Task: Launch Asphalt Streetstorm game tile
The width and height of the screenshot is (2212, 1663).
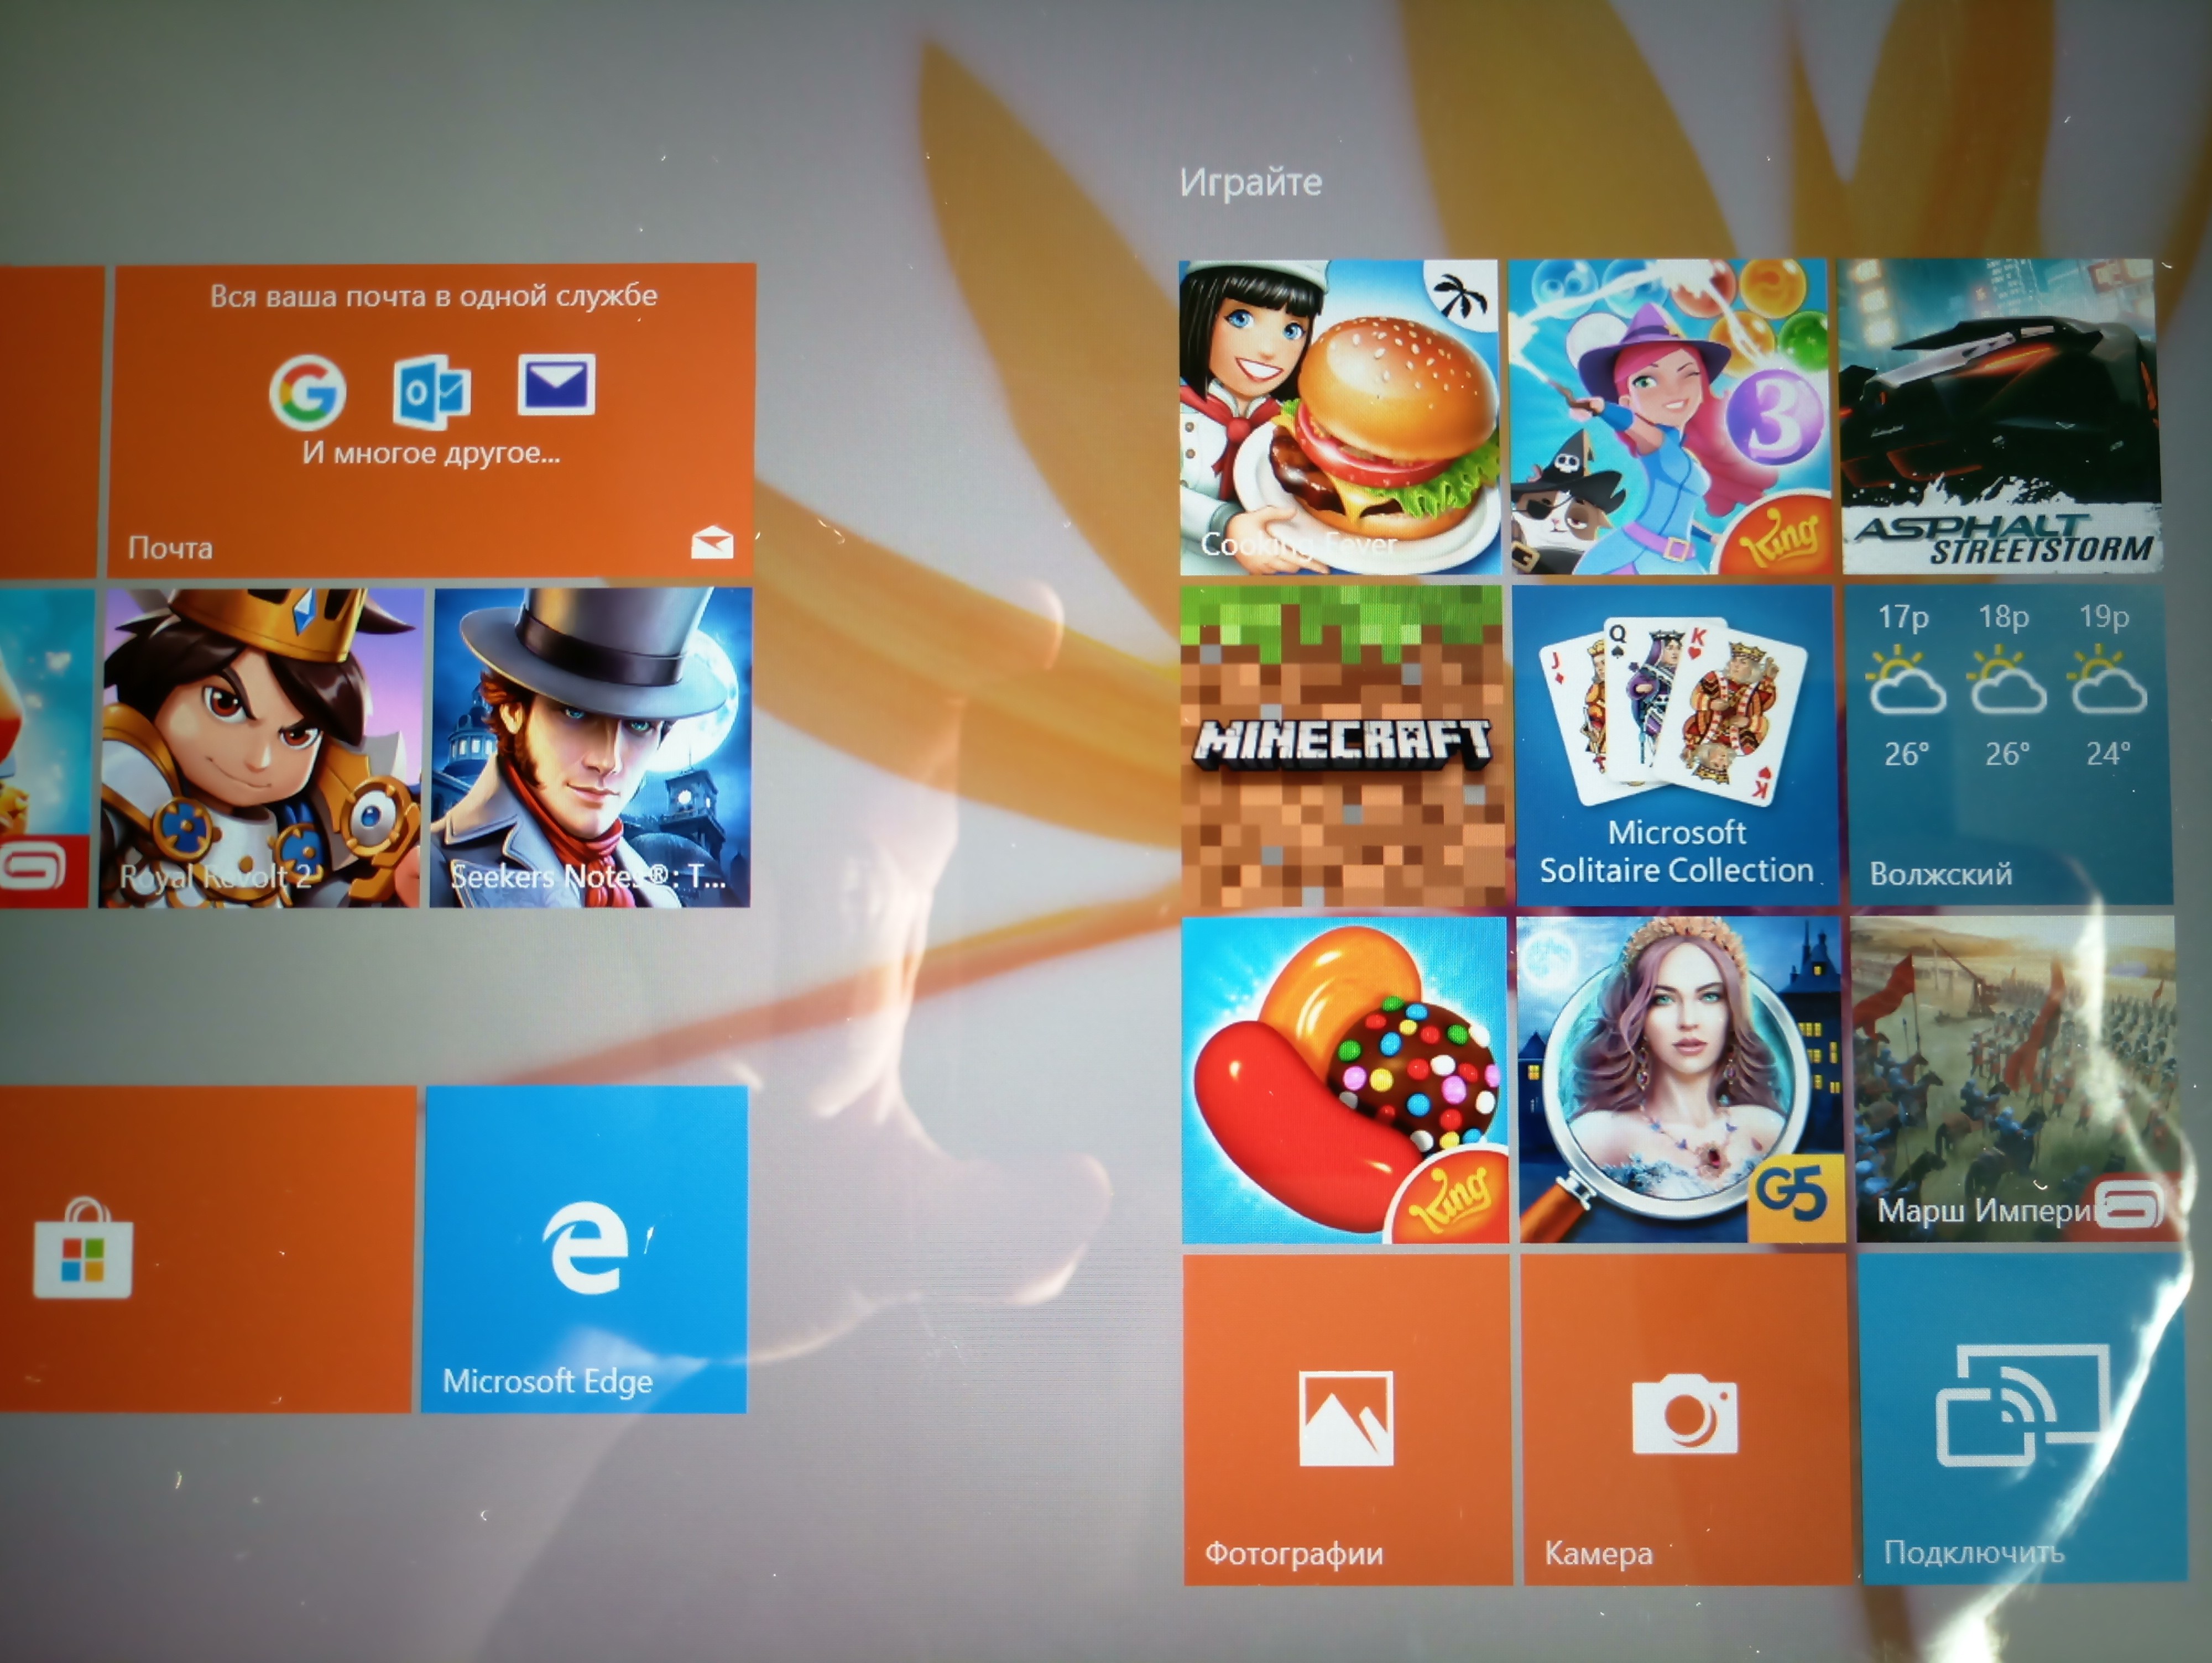Action: [1999, 416]
